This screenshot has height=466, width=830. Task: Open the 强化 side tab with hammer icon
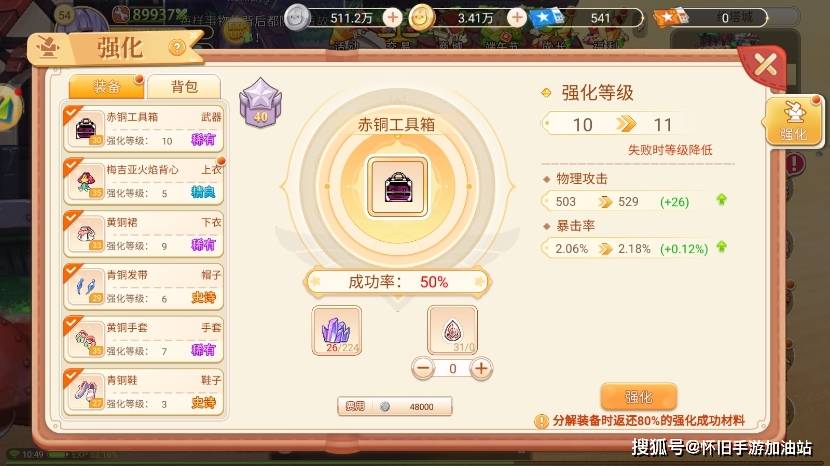pyautogui.click(x=793, y=122)
